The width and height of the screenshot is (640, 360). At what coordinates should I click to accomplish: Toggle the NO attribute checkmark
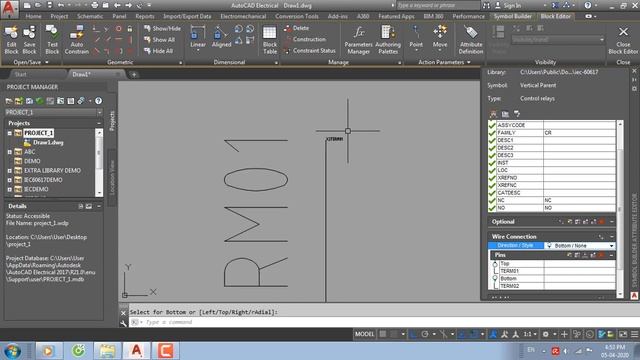(492, 208)
